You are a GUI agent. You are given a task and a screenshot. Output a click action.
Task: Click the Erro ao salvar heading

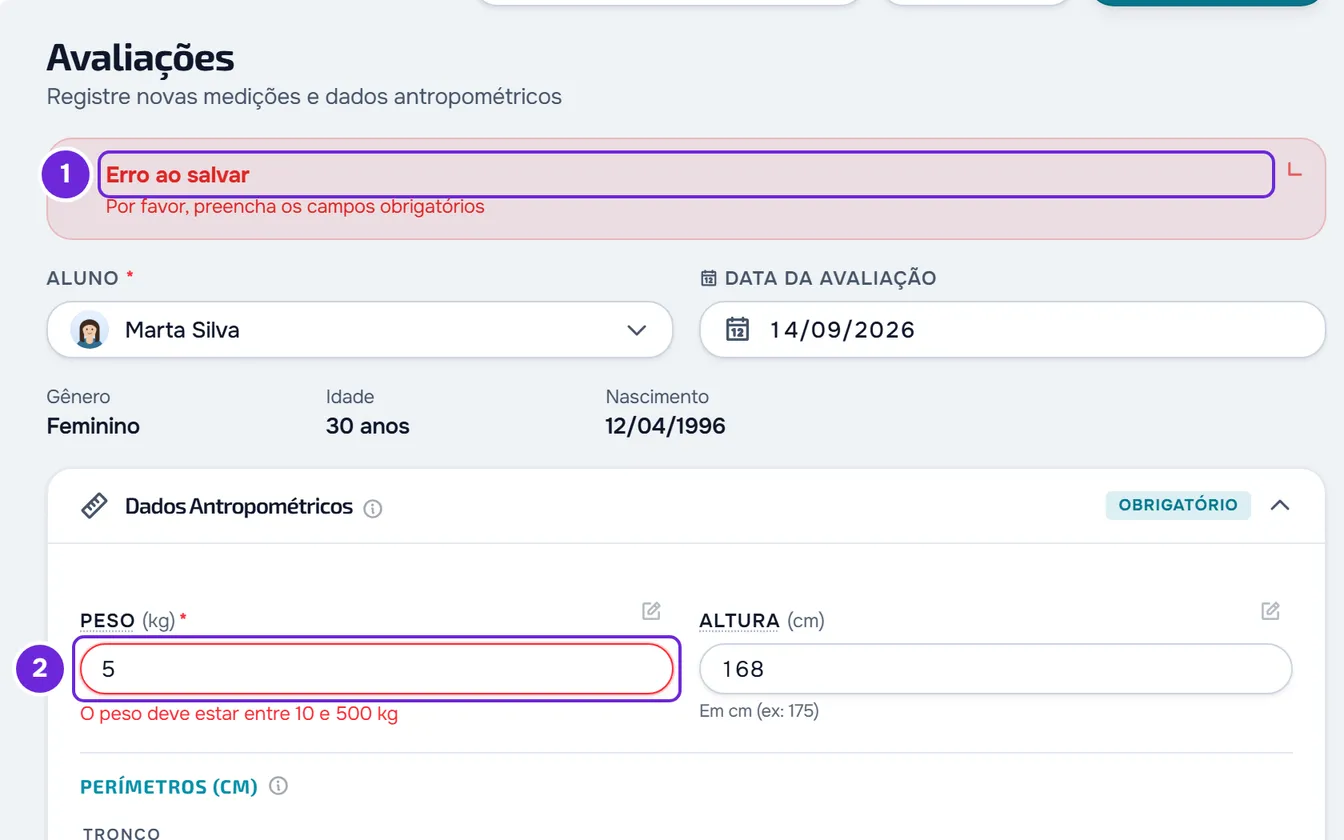pos(178,175)
